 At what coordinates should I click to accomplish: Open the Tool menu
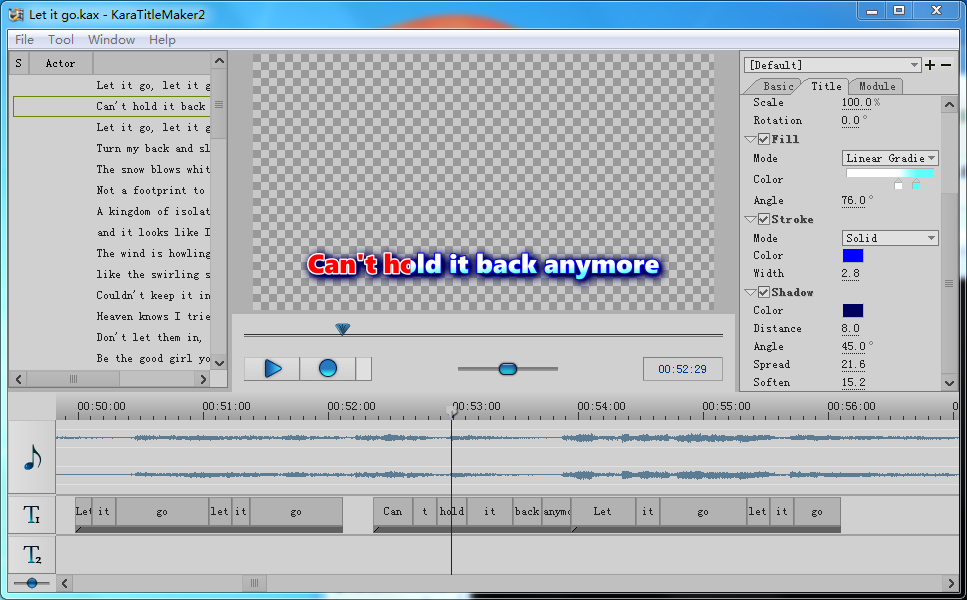click(x=60, y=39)
